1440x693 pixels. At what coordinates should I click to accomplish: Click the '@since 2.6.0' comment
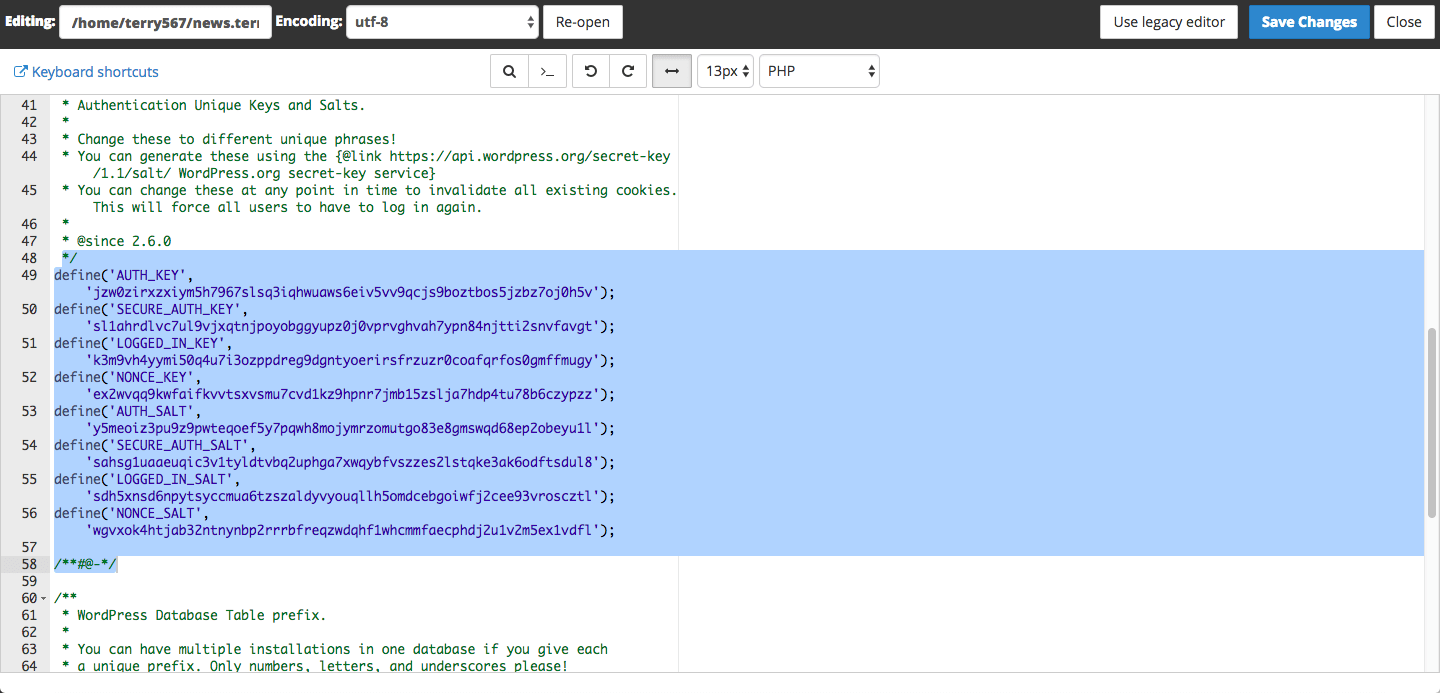pos(124,241)
